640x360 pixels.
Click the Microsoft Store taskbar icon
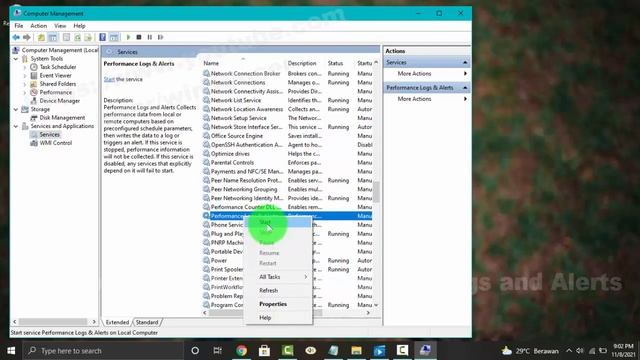[x=264, y=351]
